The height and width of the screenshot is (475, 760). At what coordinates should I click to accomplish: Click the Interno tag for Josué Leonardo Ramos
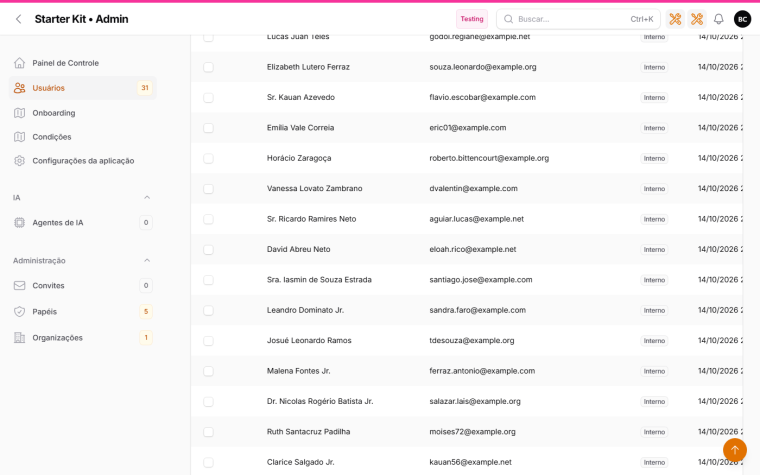pyautogui.click(x=654, y=341)
